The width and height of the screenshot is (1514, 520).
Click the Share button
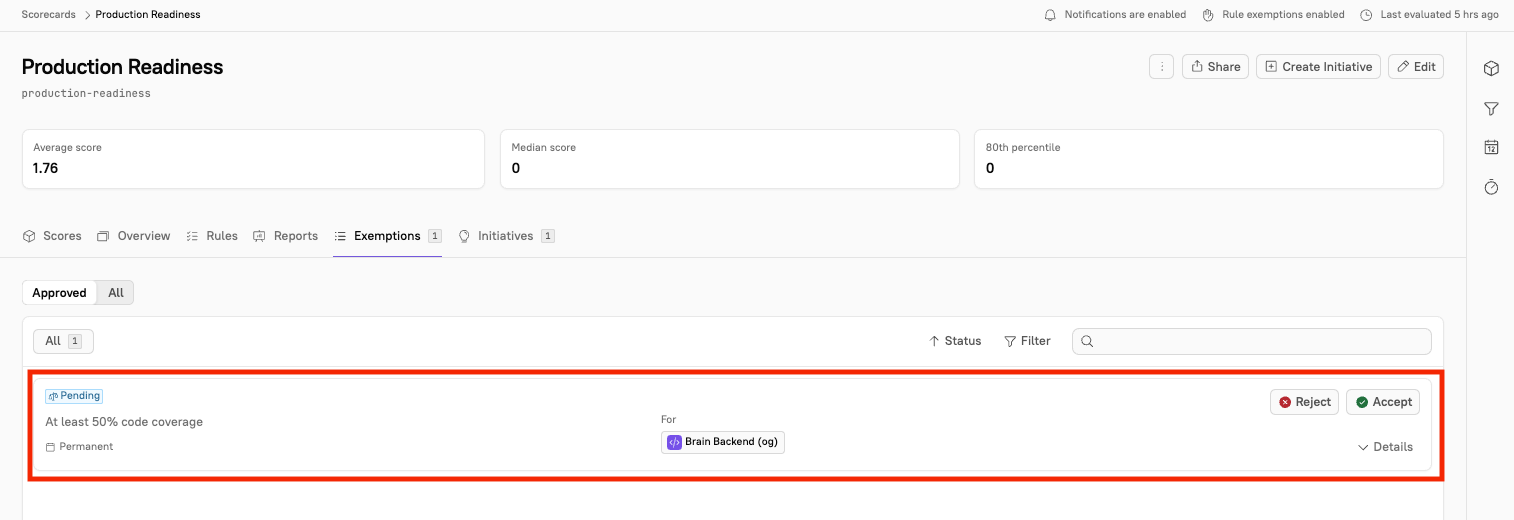pos(1215,67)
